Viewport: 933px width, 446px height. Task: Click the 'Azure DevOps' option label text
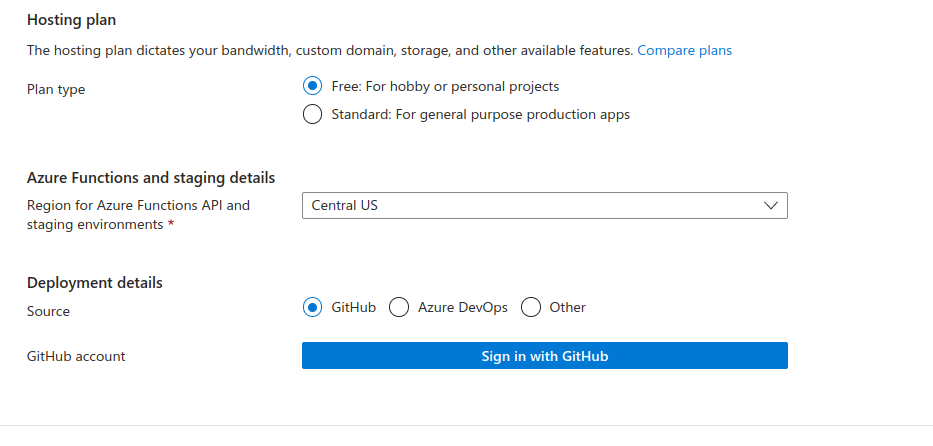463,307
